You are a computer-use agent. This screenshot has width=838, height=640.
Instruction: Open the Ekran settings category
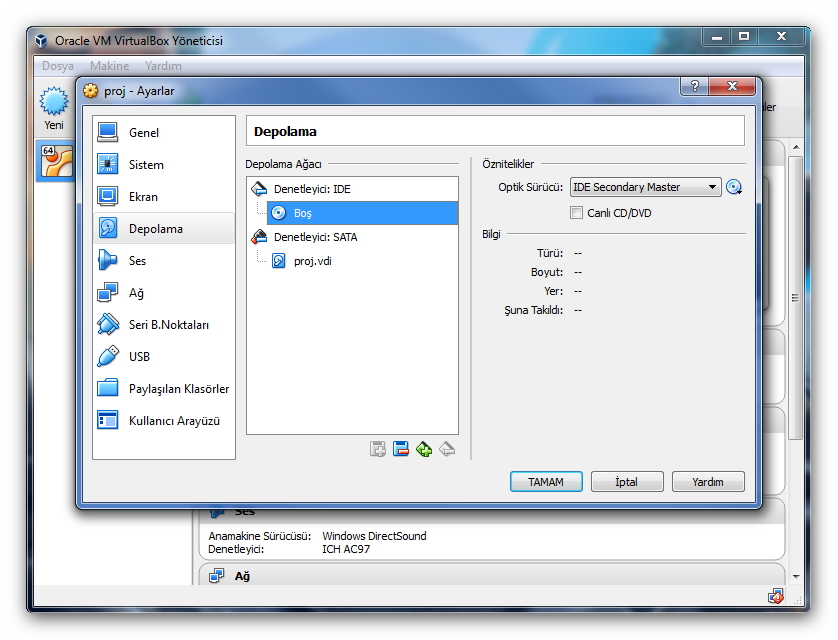pos(164,197)
